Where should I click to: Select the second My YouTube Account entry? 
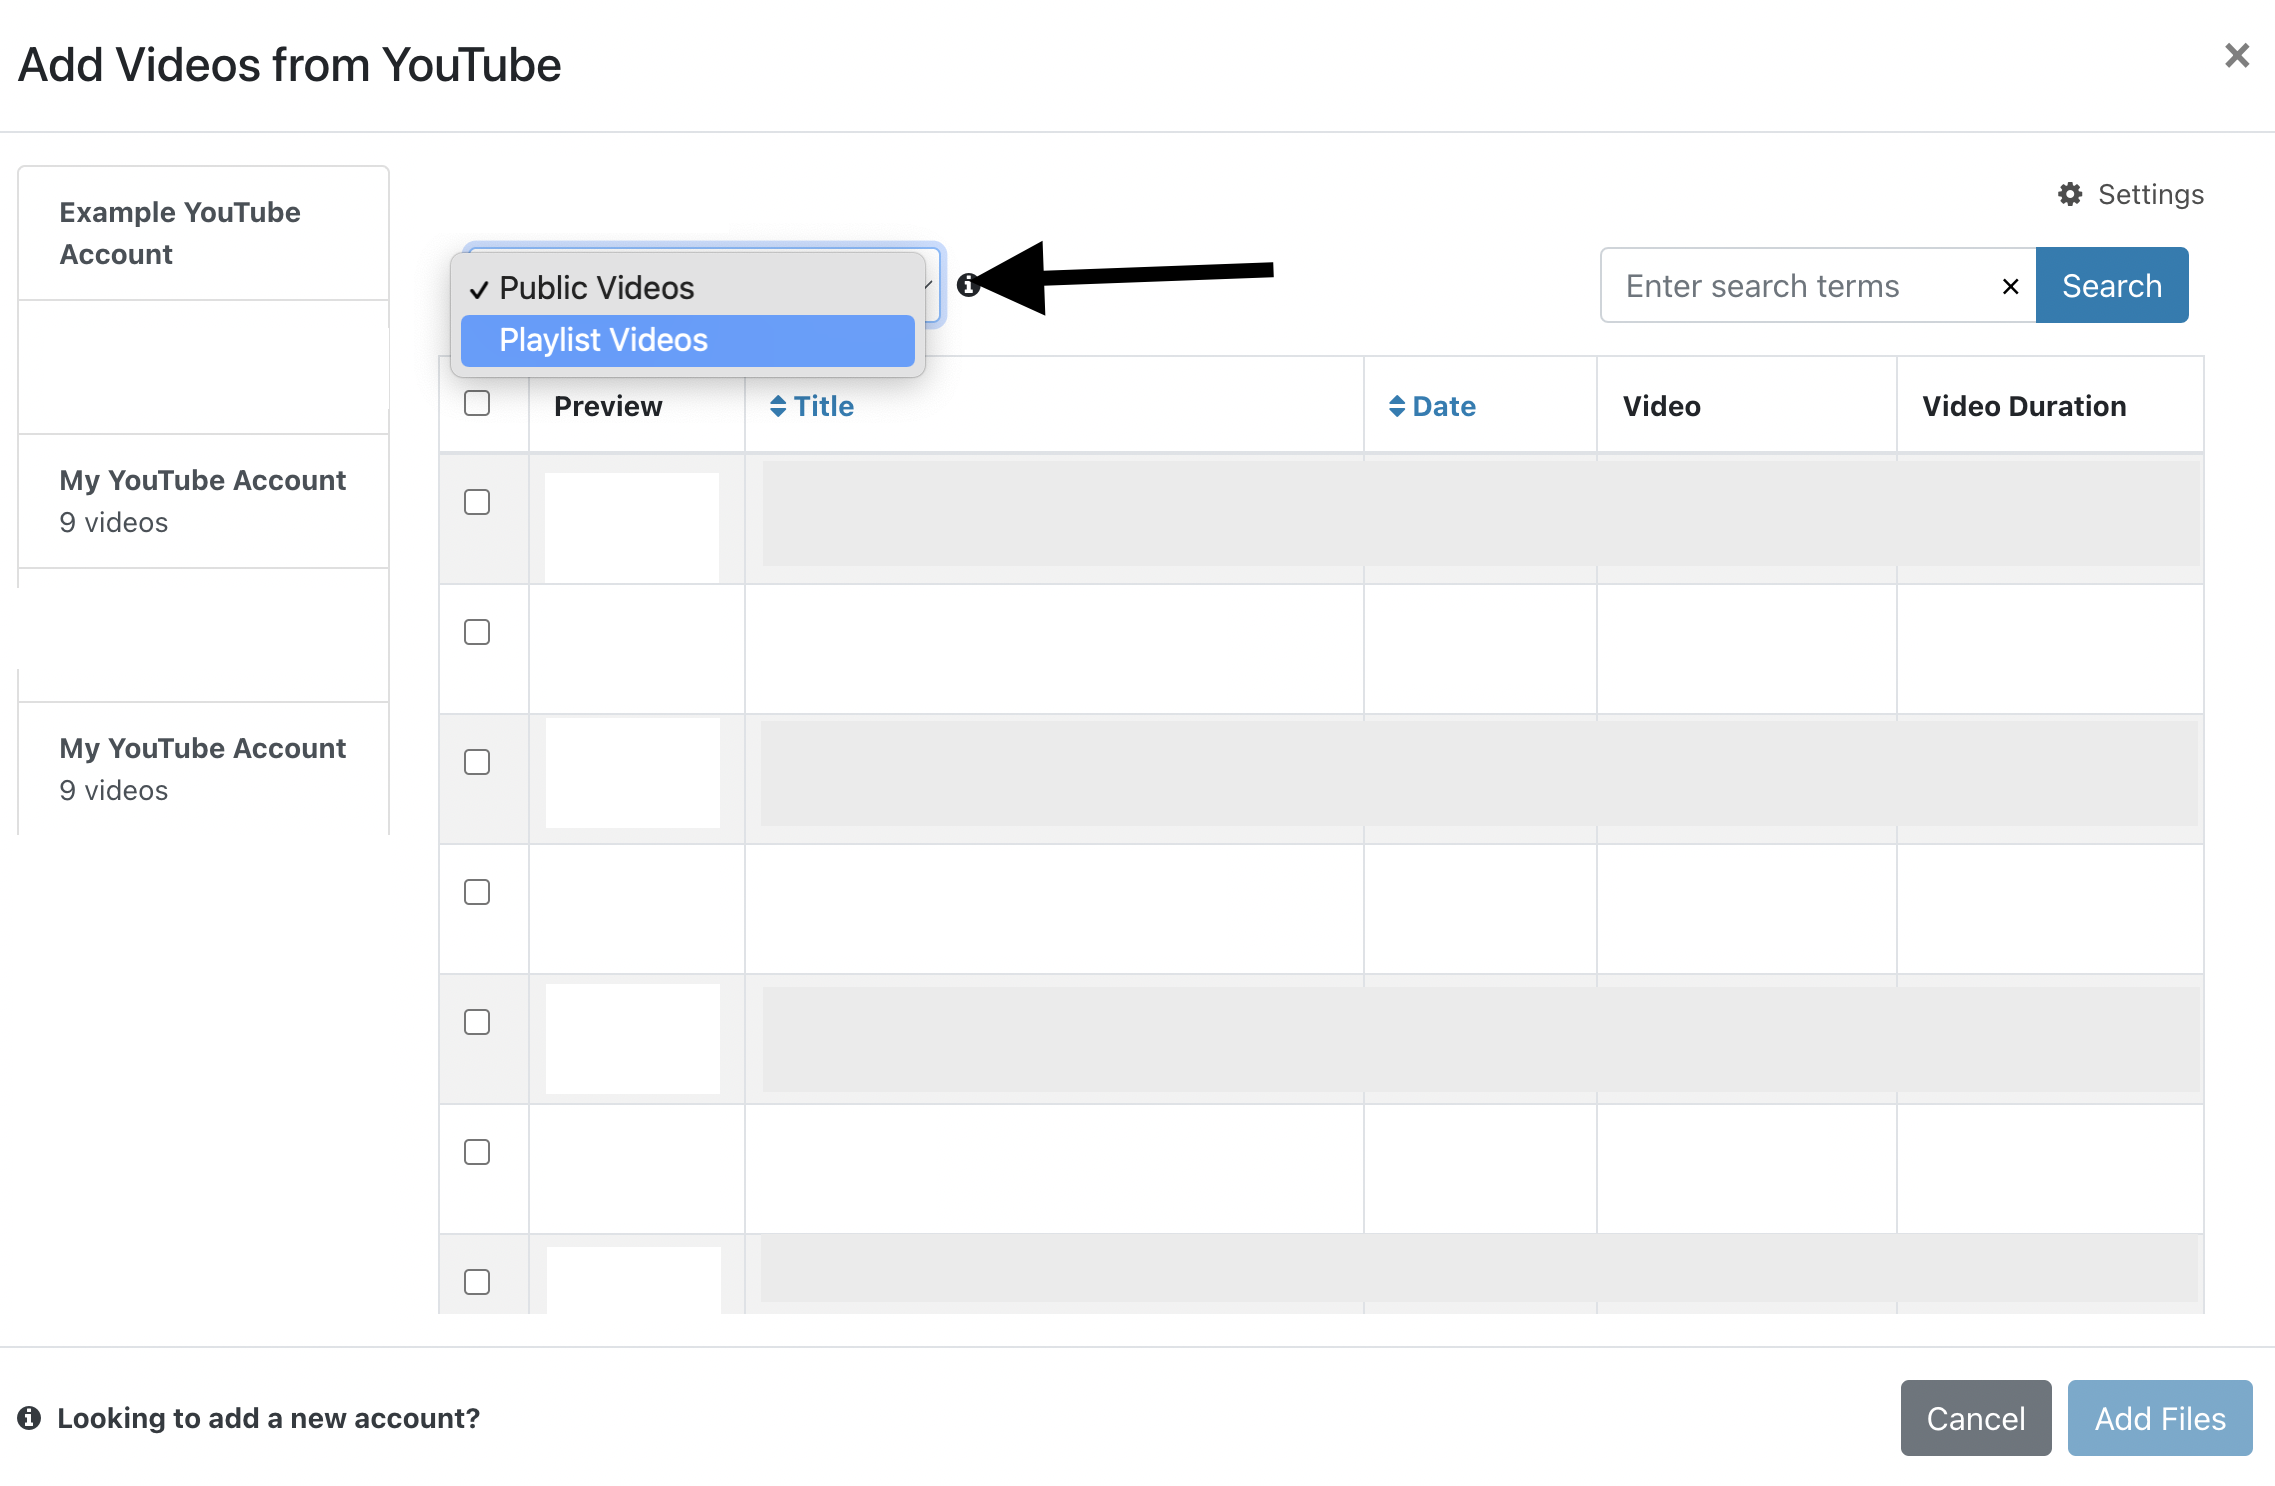click(203, 769)
